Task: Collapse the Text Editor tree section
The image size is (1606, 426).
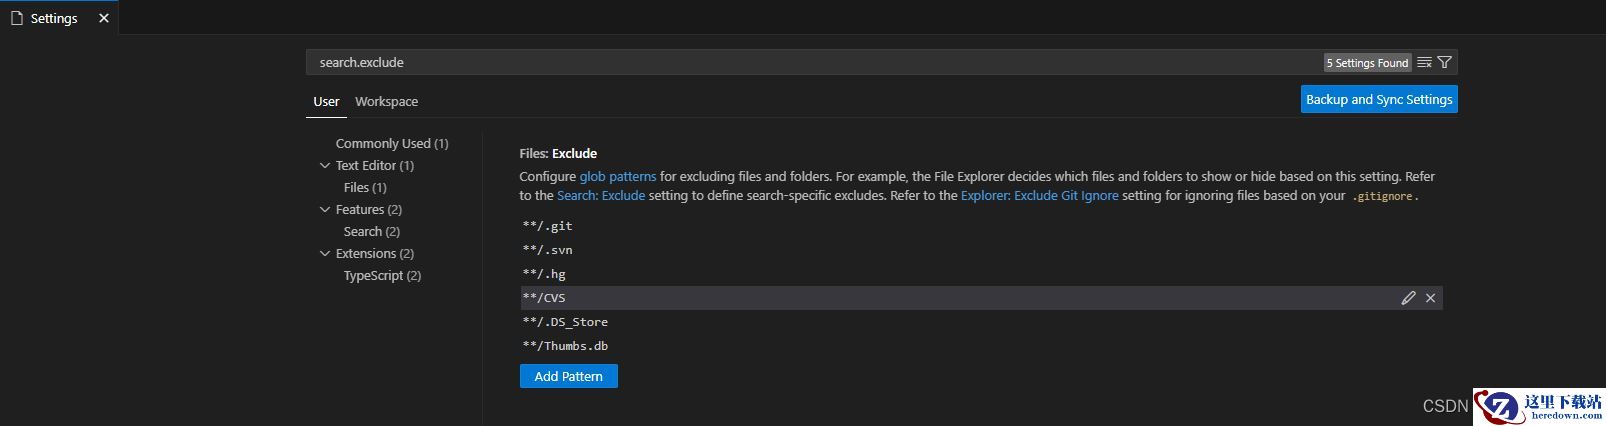Action: pos(324,165)
